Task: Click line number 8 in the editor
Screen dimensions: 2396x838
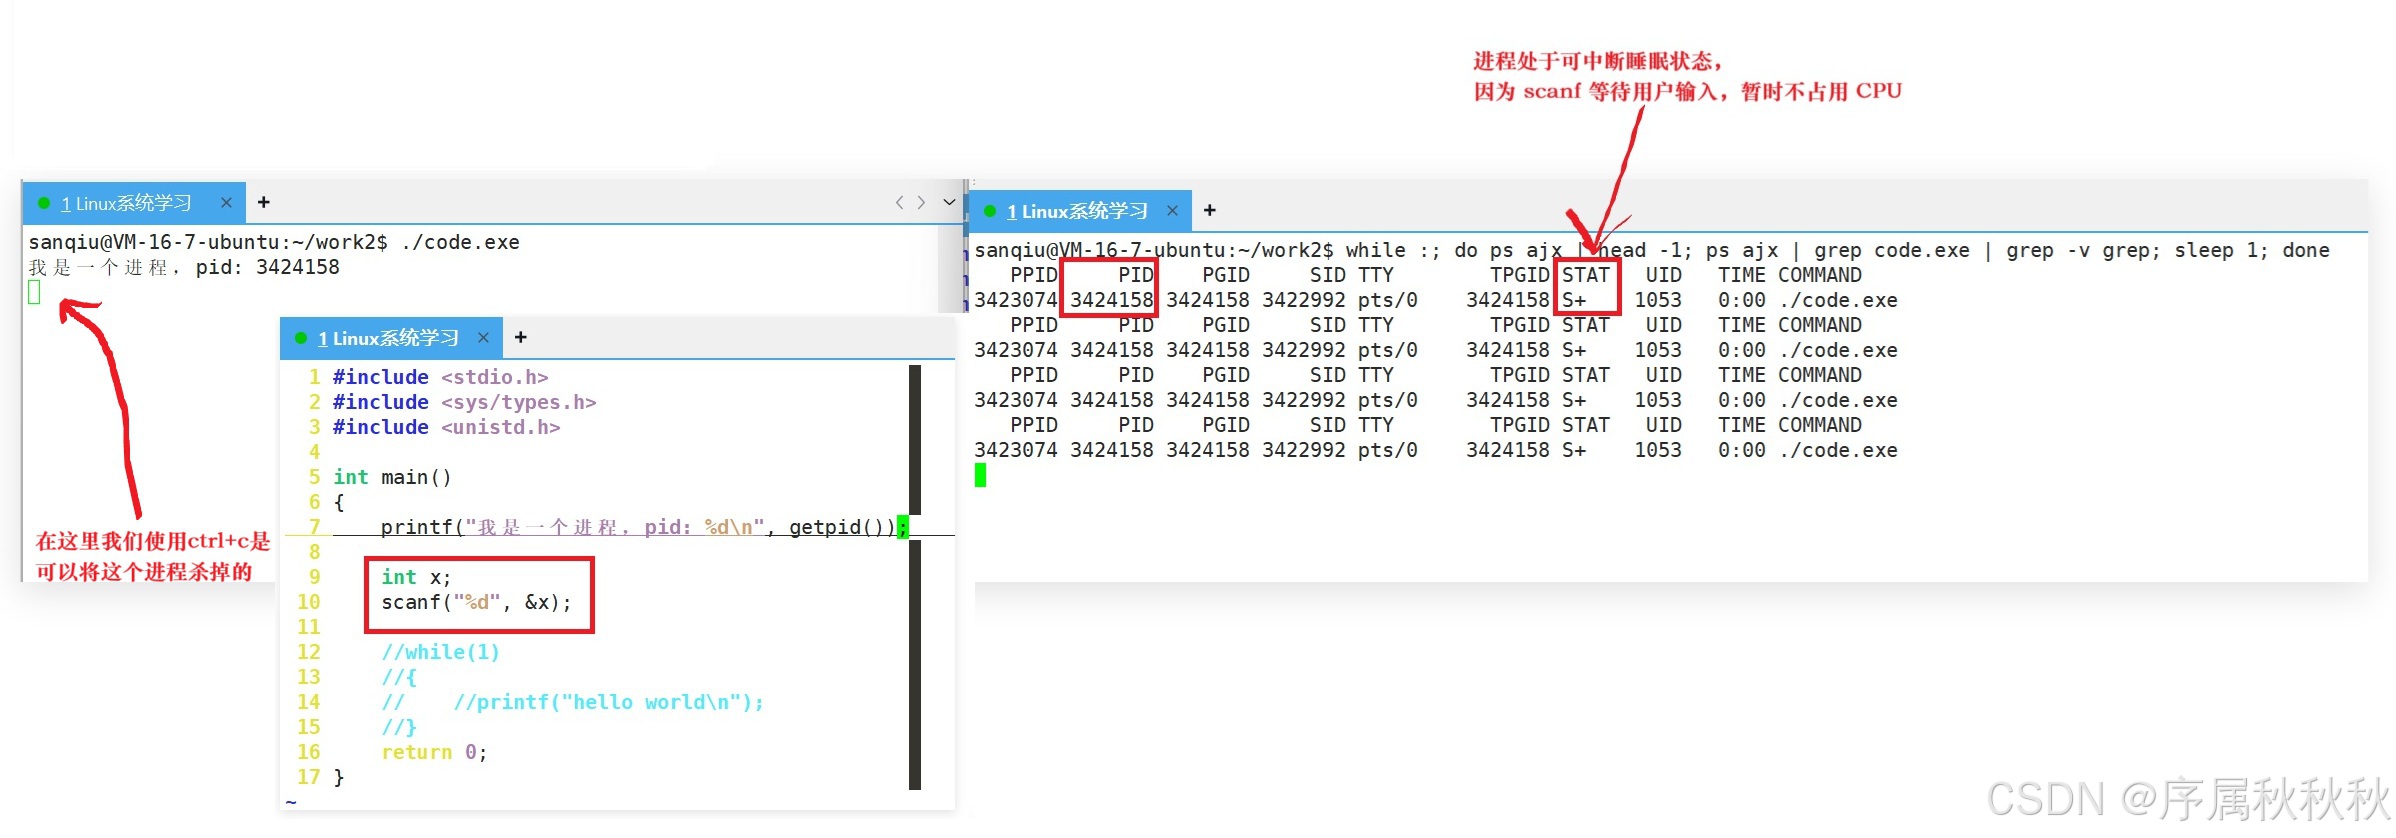Action: (x=314, y=552)
